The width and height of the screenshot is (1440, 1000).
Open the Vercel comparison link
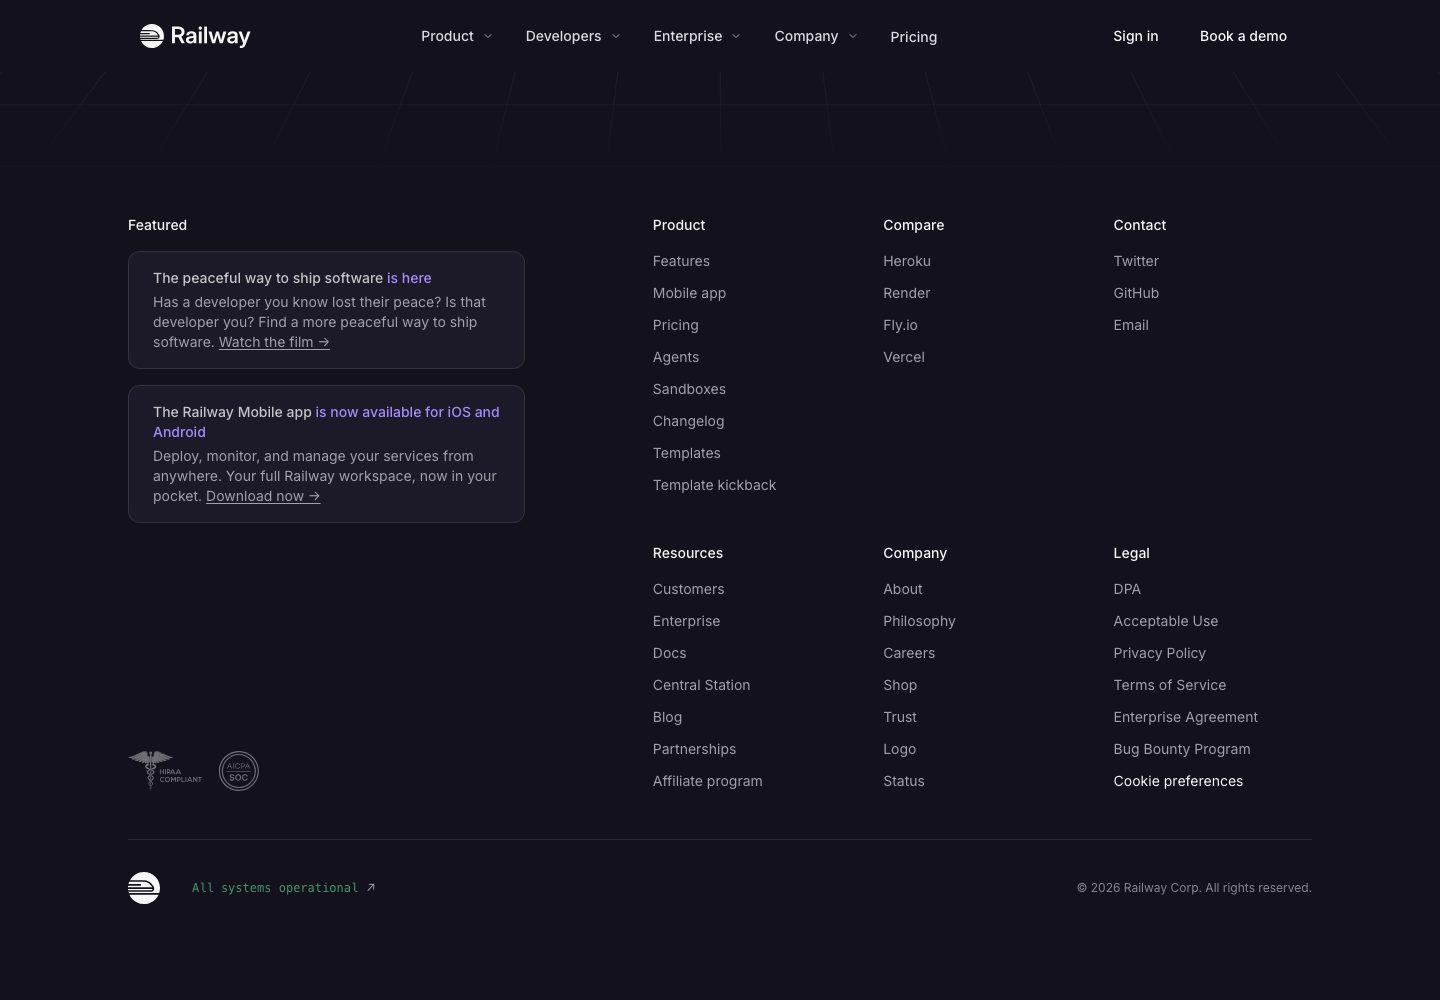tap(904, 357)
